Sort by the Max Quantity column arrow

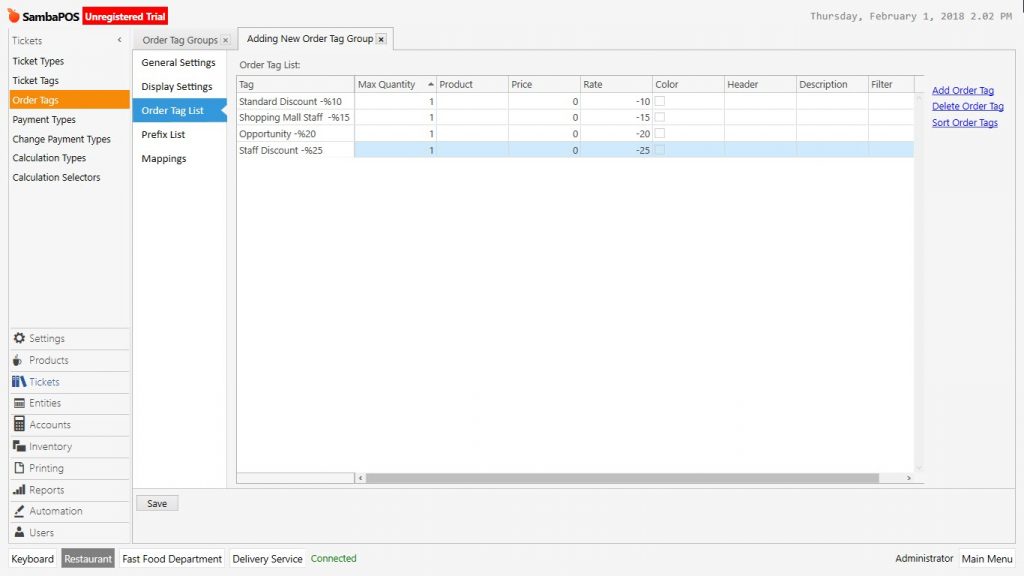(430, 84)
